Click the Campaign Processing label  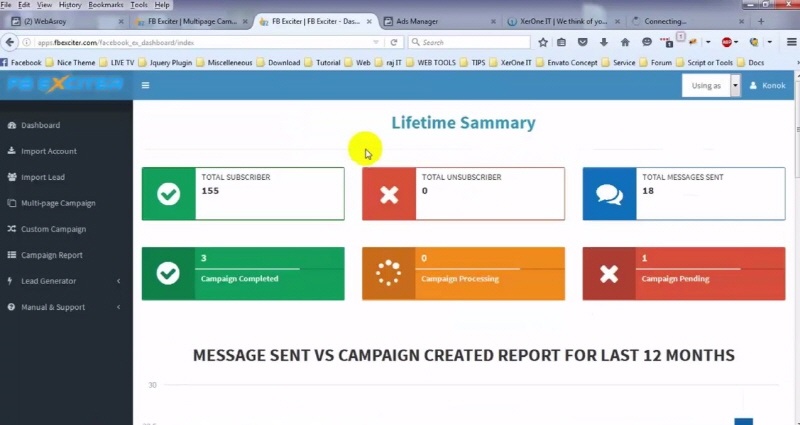[460, 279]
